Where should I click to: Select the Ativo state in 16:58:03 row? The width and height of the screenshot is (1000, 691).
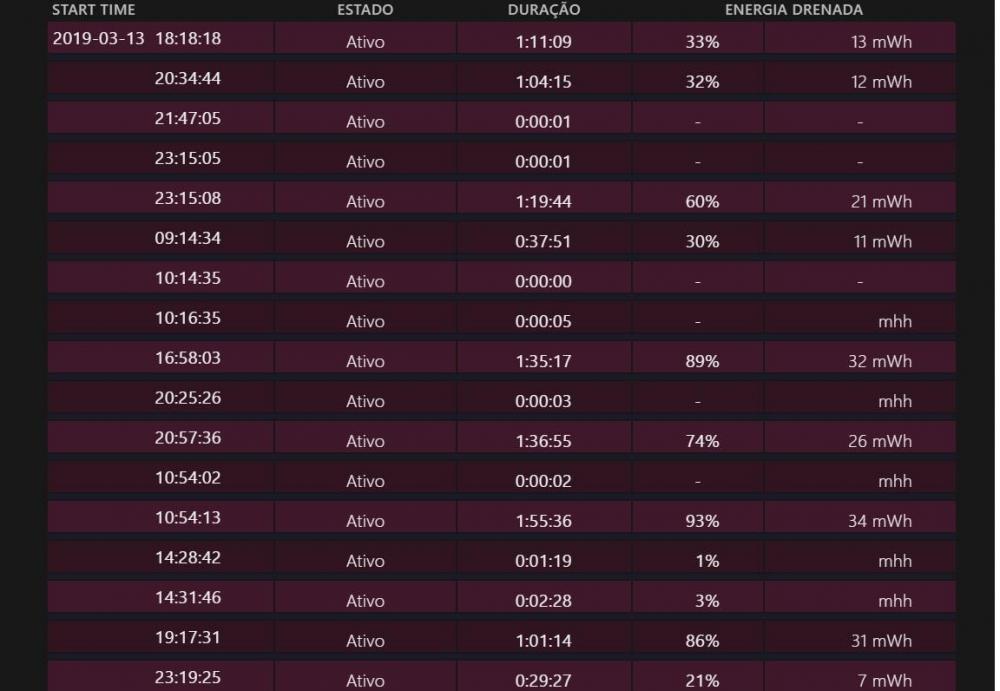point(365,361)
